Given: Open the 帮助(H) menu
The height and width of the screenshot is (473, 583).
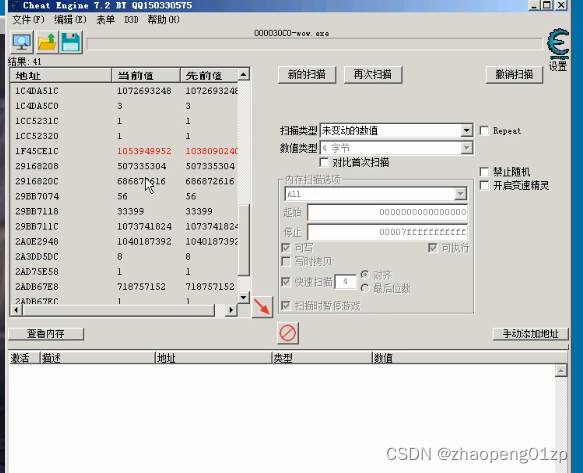Looking at the screenshot, I should tap(163, 19).
